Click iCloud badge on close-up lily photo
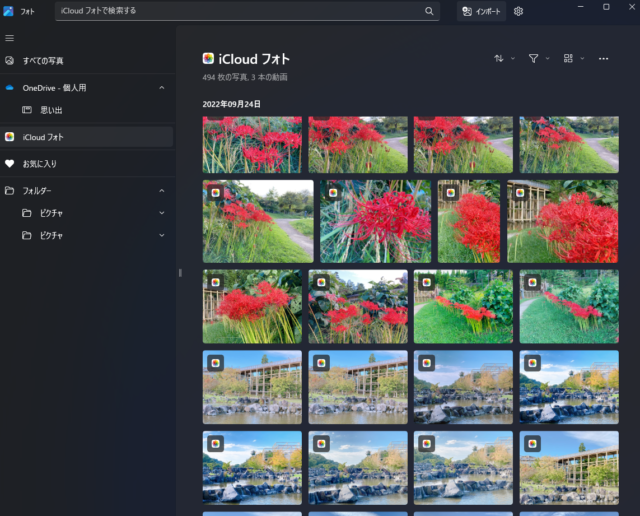 pos(333,193)
